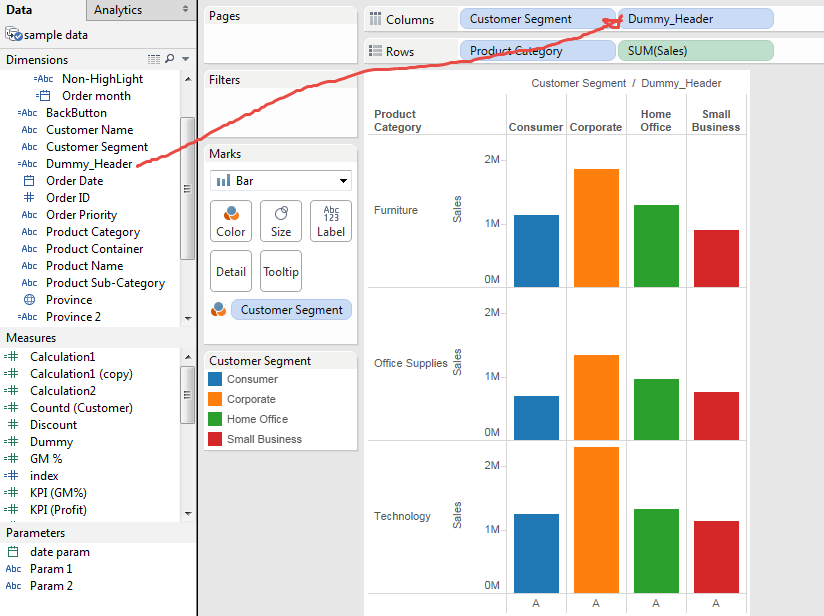Click the Consumer blue legend swatch
The image size is (824, 616).
[x=215, y=379]
